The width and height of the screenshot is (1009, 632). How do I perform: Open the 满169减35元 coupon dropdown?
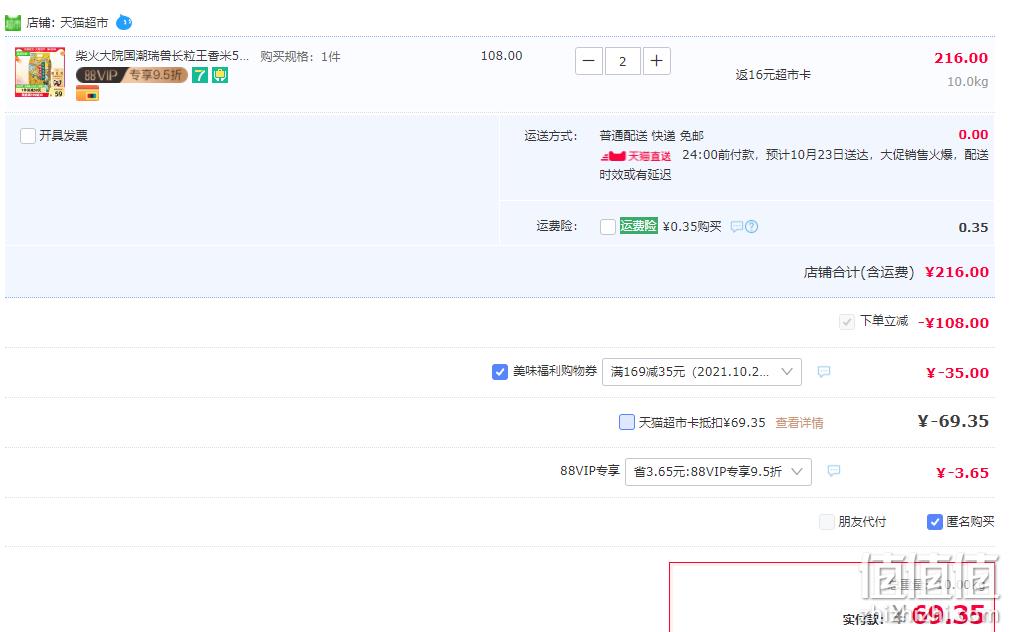pos(701,372)
